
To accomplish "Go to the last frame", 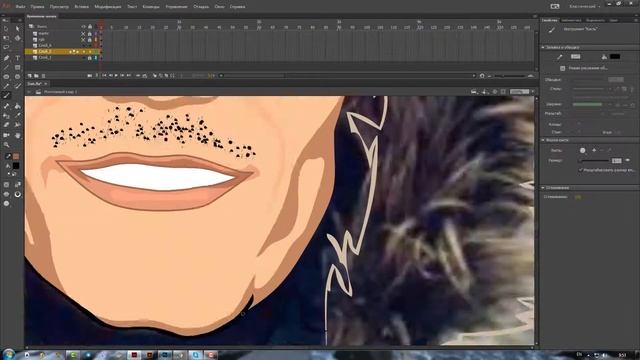I will (129, 76).
